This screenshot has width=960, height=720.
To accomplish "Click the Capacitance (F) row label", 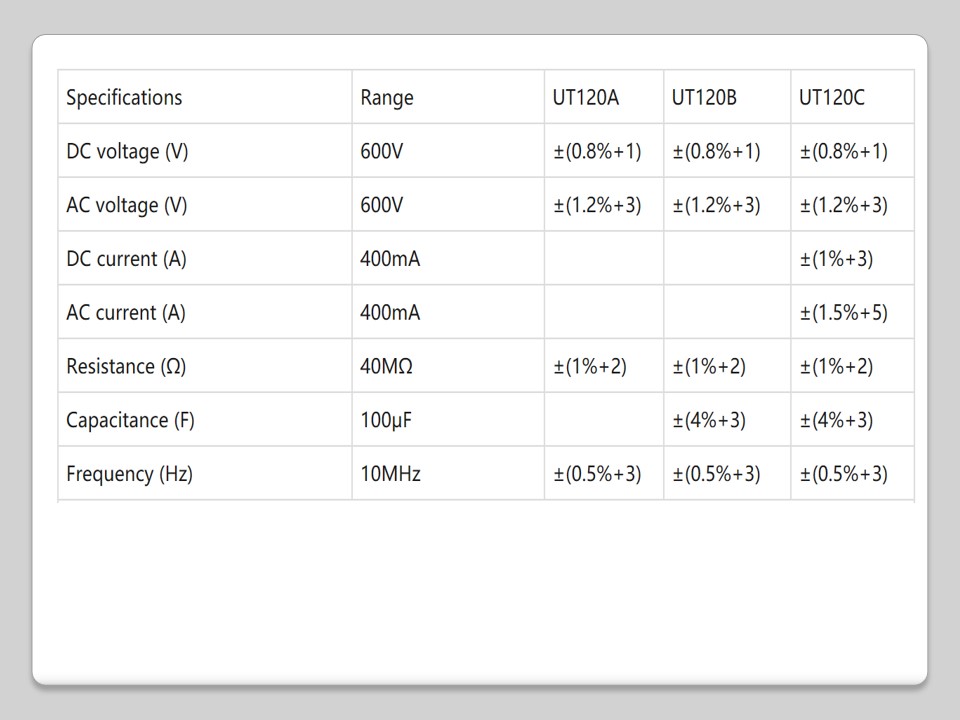I will 130,420.
